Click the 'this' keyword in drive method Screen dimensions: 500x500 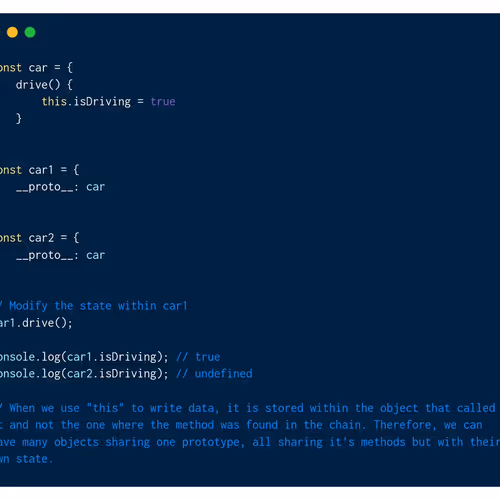pos(54,101)
